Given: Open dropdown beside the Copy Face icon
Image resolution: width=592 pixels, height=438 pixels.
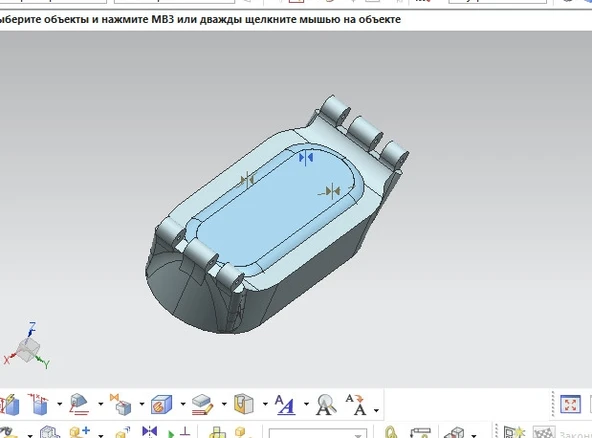Looking at the screenshot, I should [142, 404].
